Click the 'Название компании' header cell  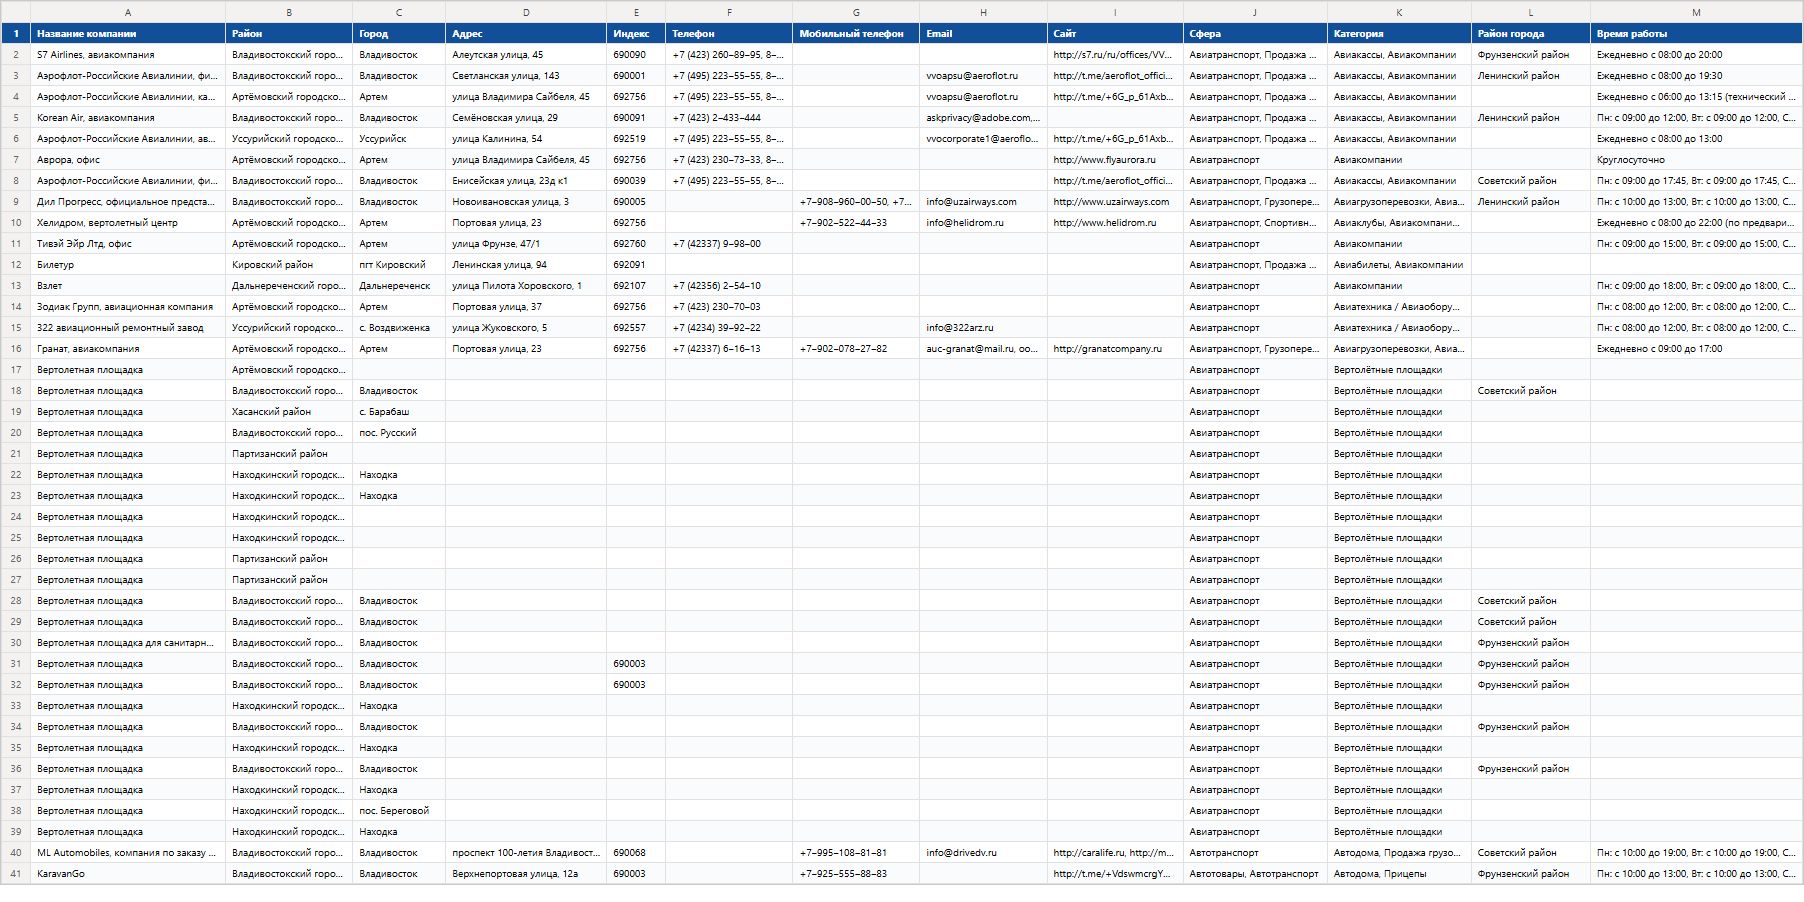[x=128, y=34]
